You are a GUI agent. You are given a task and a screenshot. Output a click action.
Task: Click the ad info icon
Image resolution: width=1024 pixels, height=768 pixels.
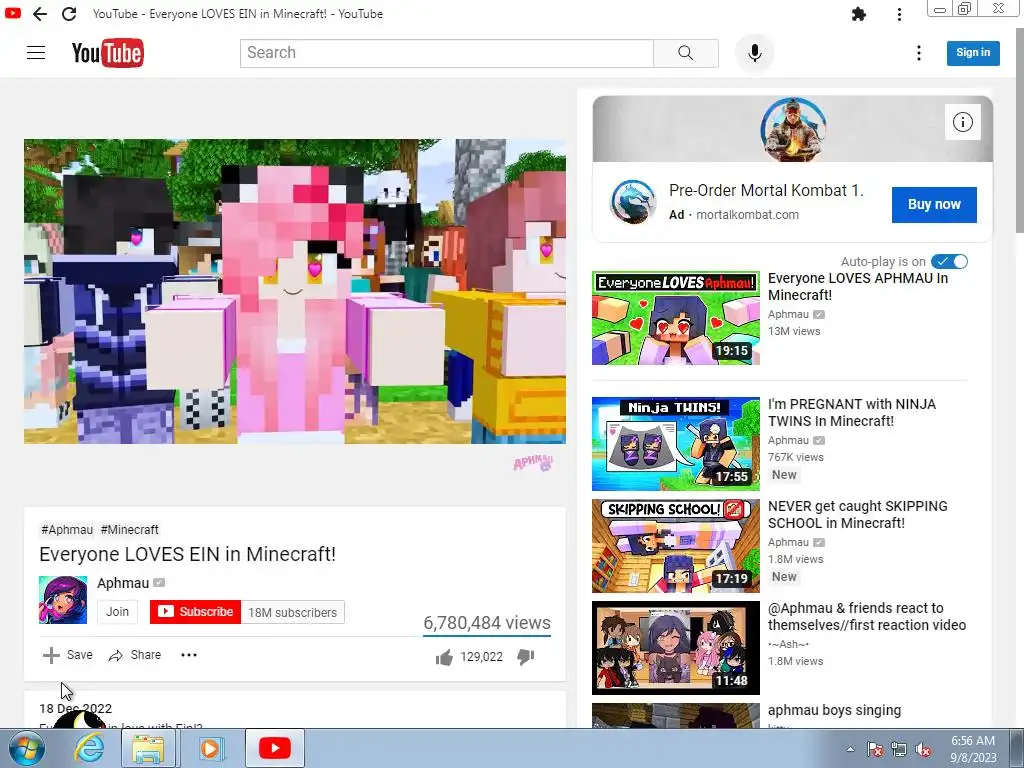click(x=963, y=122)
